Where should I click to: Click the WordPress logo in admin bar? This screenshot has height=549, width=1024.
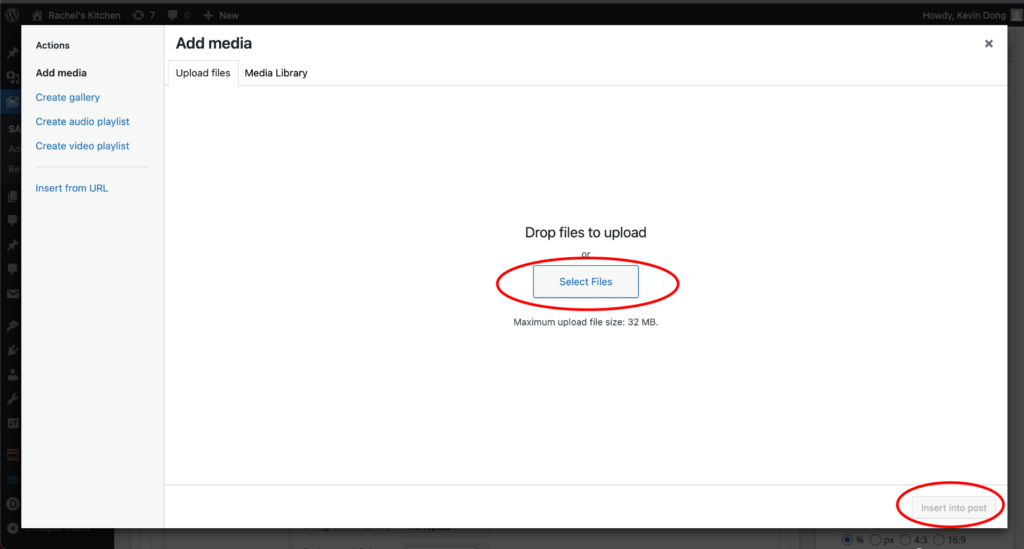pos(12,15)
